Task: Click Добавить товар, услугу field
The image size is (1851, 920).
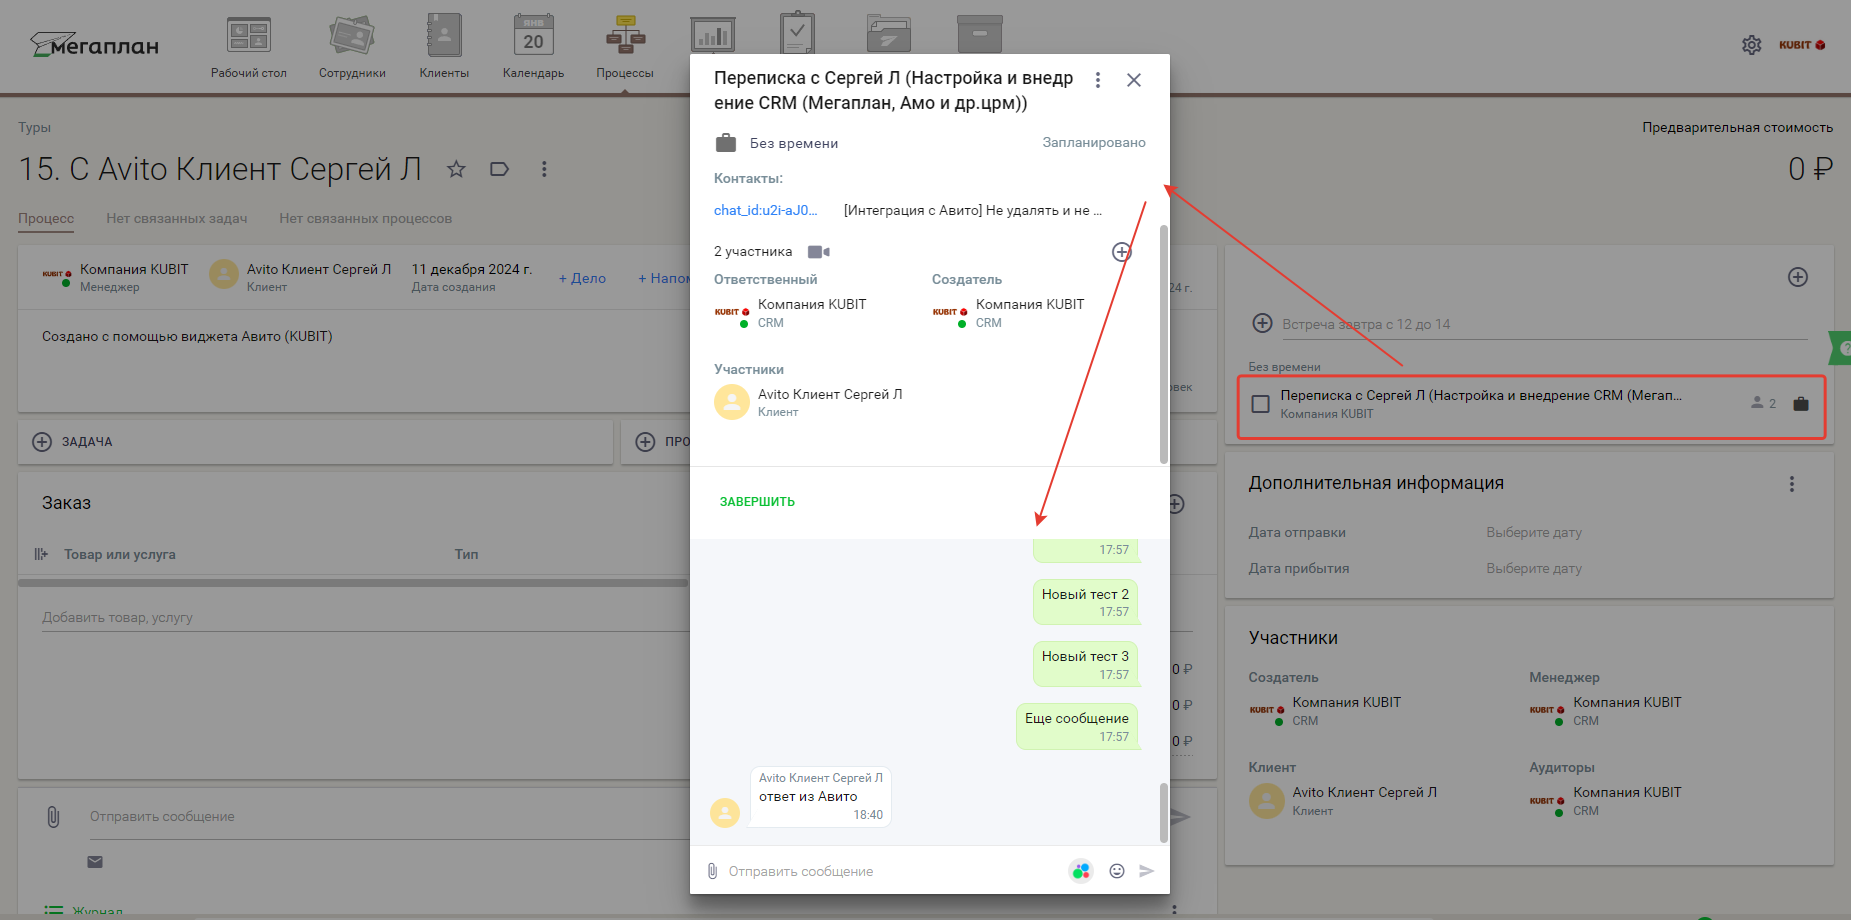Action: [x=364, y=617]
